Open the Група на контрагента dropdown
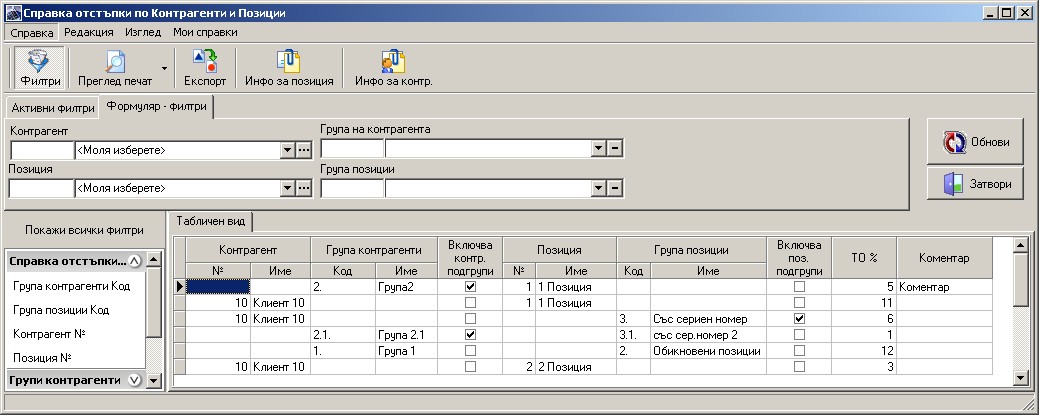 coord(599,148)
